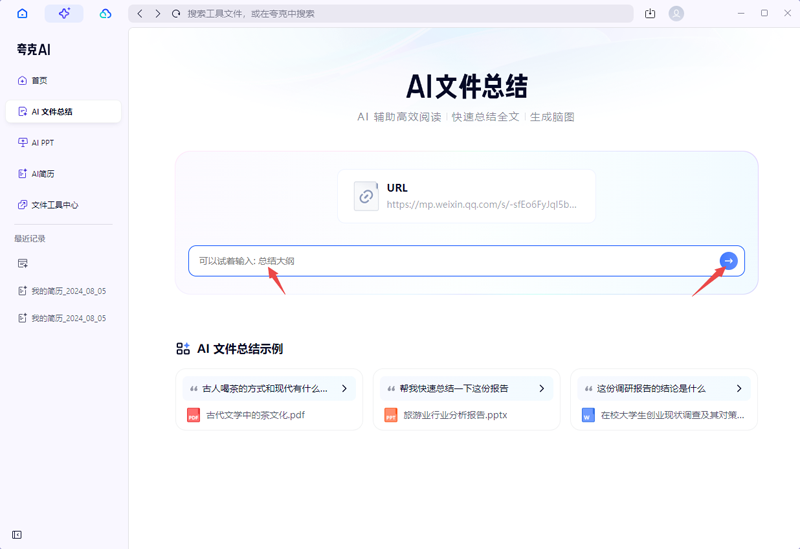The image size is (800, 549).
Task: Click the 最近记录 section label
Action: [30, 239]
